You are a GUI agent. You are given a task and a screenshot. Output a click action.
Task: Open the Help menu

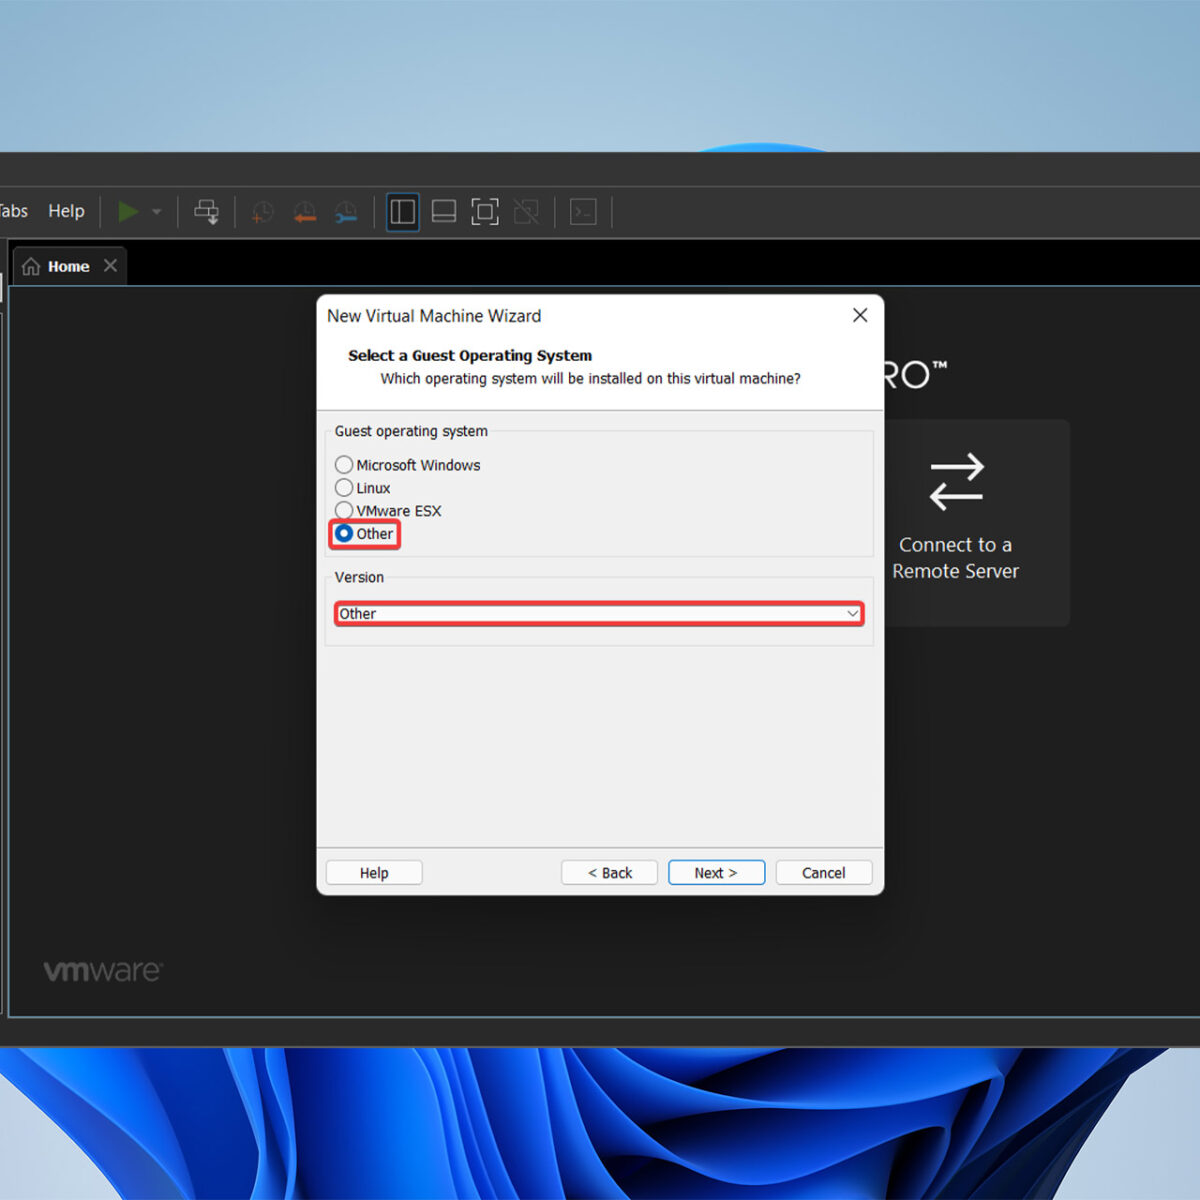tap(66, 211)
